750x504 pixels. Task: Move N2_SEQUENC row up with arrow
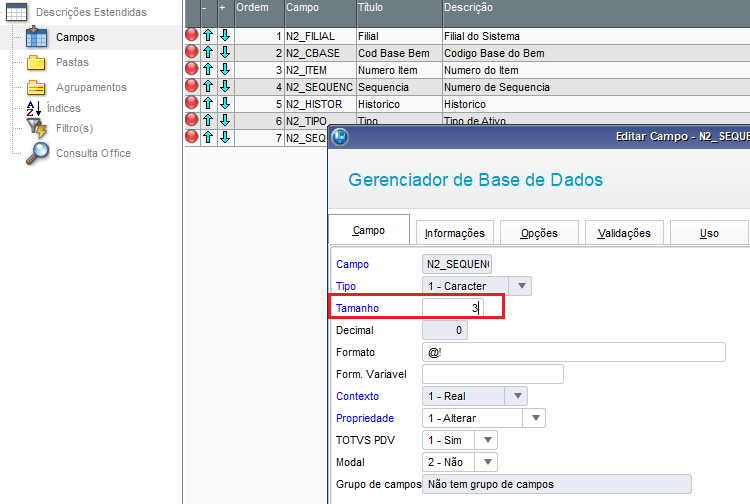[x=208, y=86]
